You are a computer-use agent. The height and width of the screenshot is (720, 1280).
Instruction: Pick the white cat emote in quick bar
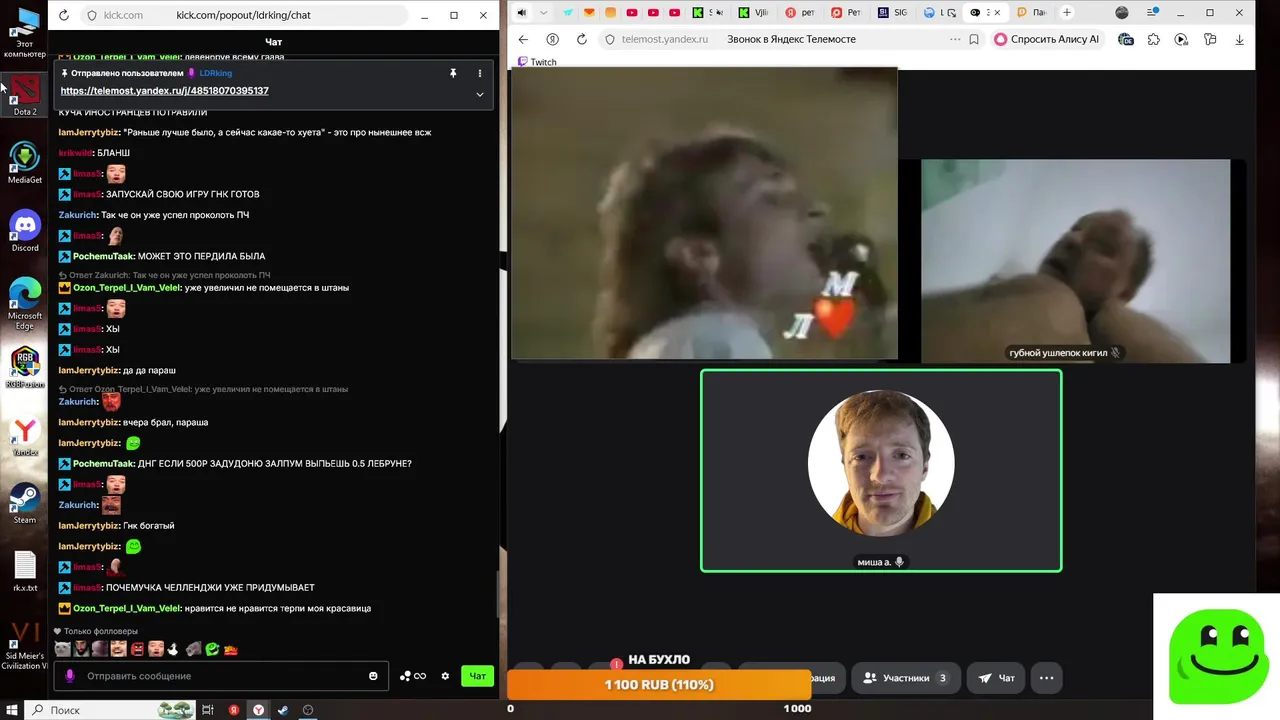[63, 649]
